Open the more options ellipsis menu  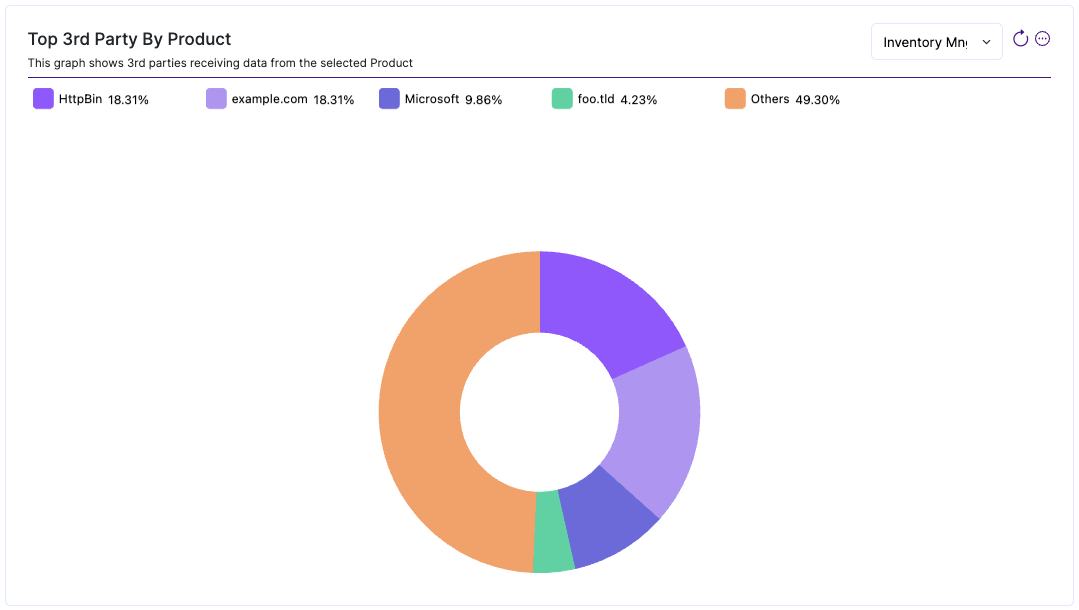tap(1043, 39)
